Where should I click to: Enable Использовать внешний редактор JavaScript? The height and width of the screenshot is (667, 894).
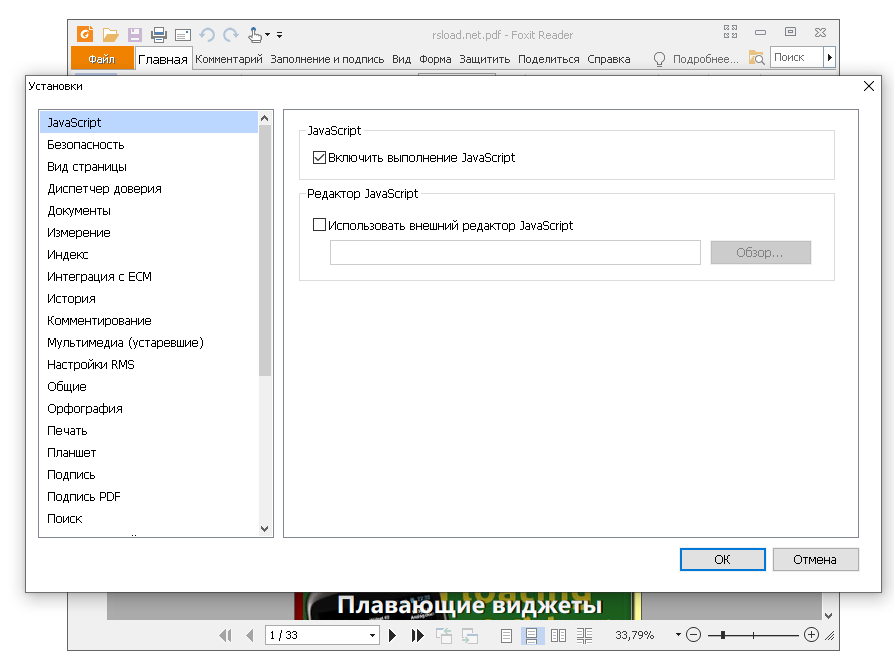point(319,225)
